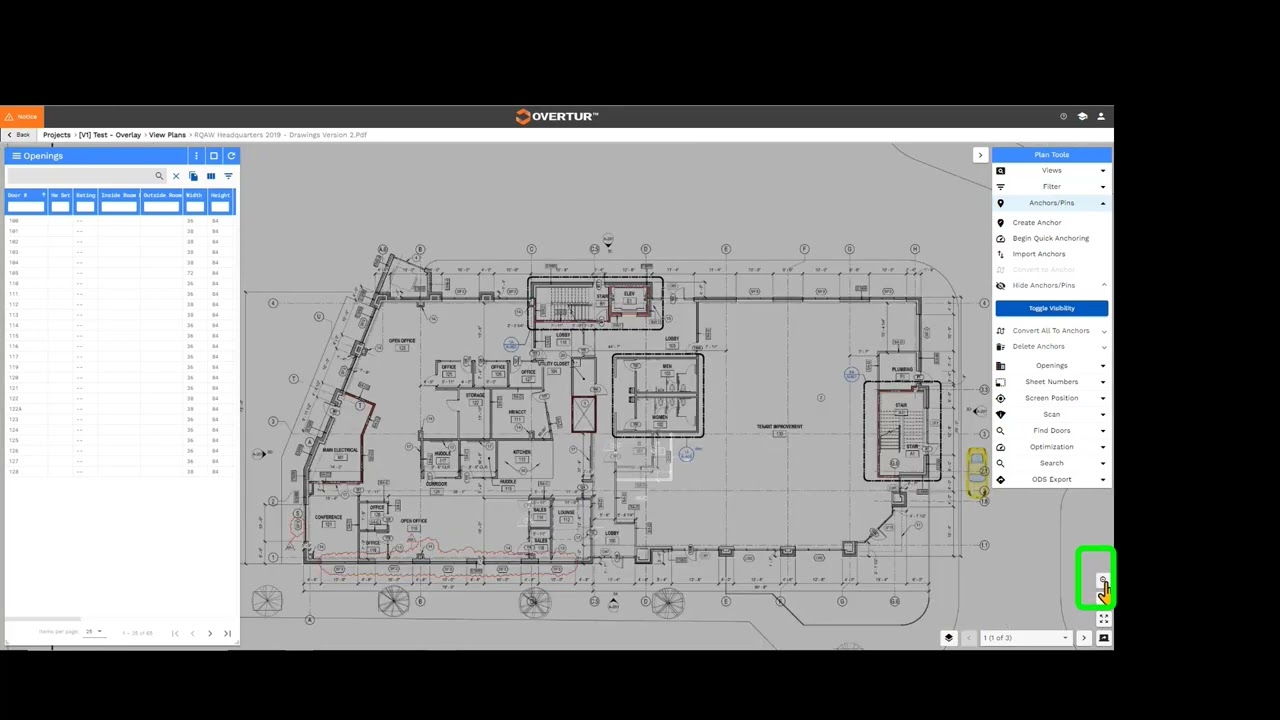Open the View Plans breadcrumb
Image resolution: width=1280 pixels, height=720 pixels.
click(x=167, y=135)
